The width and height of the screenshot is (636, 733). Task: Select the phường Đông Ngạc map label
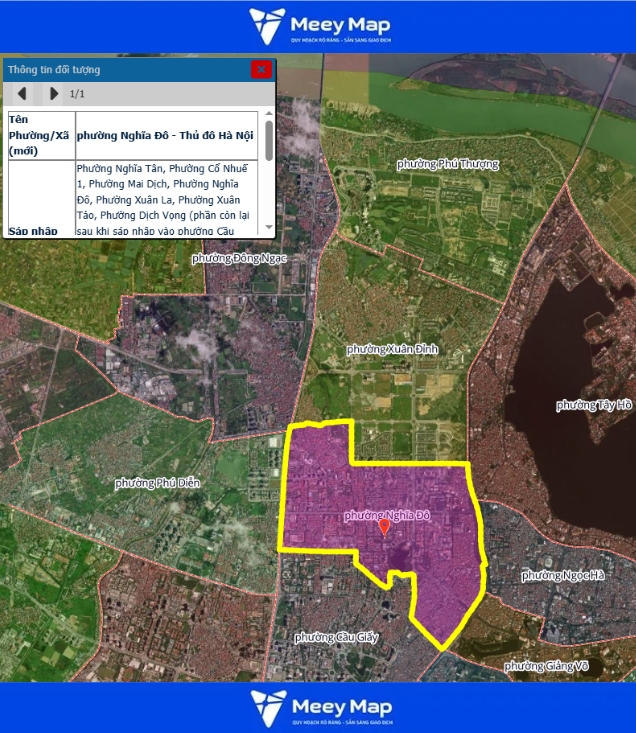[239, 258]
